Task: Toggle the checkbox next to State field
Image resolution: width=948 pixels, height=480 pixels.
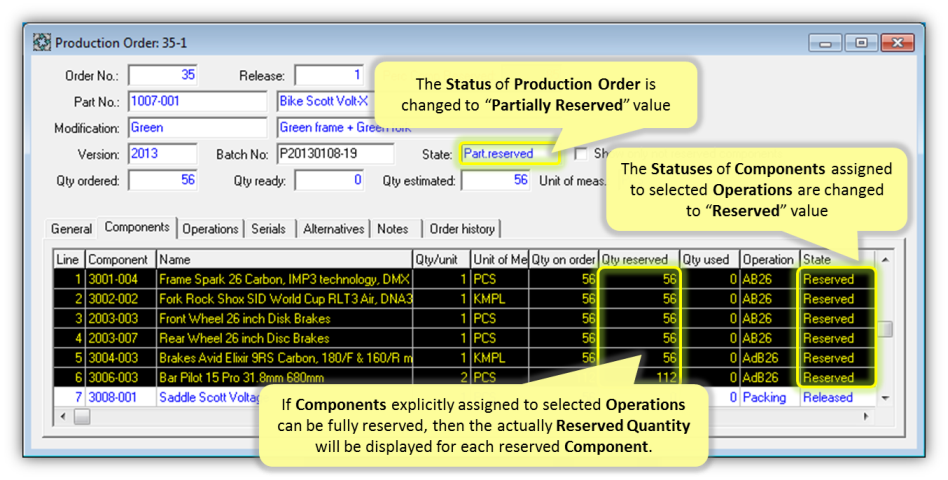Action: click(580, 154)
